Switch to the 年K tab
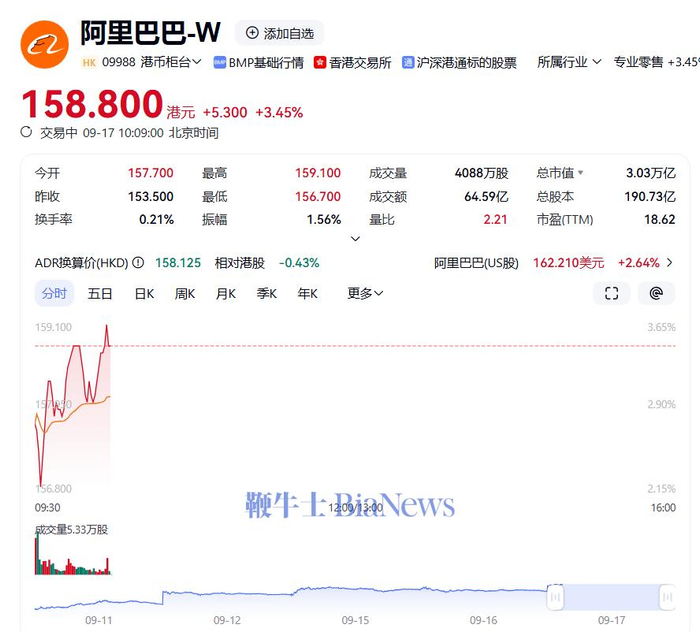Viewport: 700px width, 632px height. [x=308, y=293]
